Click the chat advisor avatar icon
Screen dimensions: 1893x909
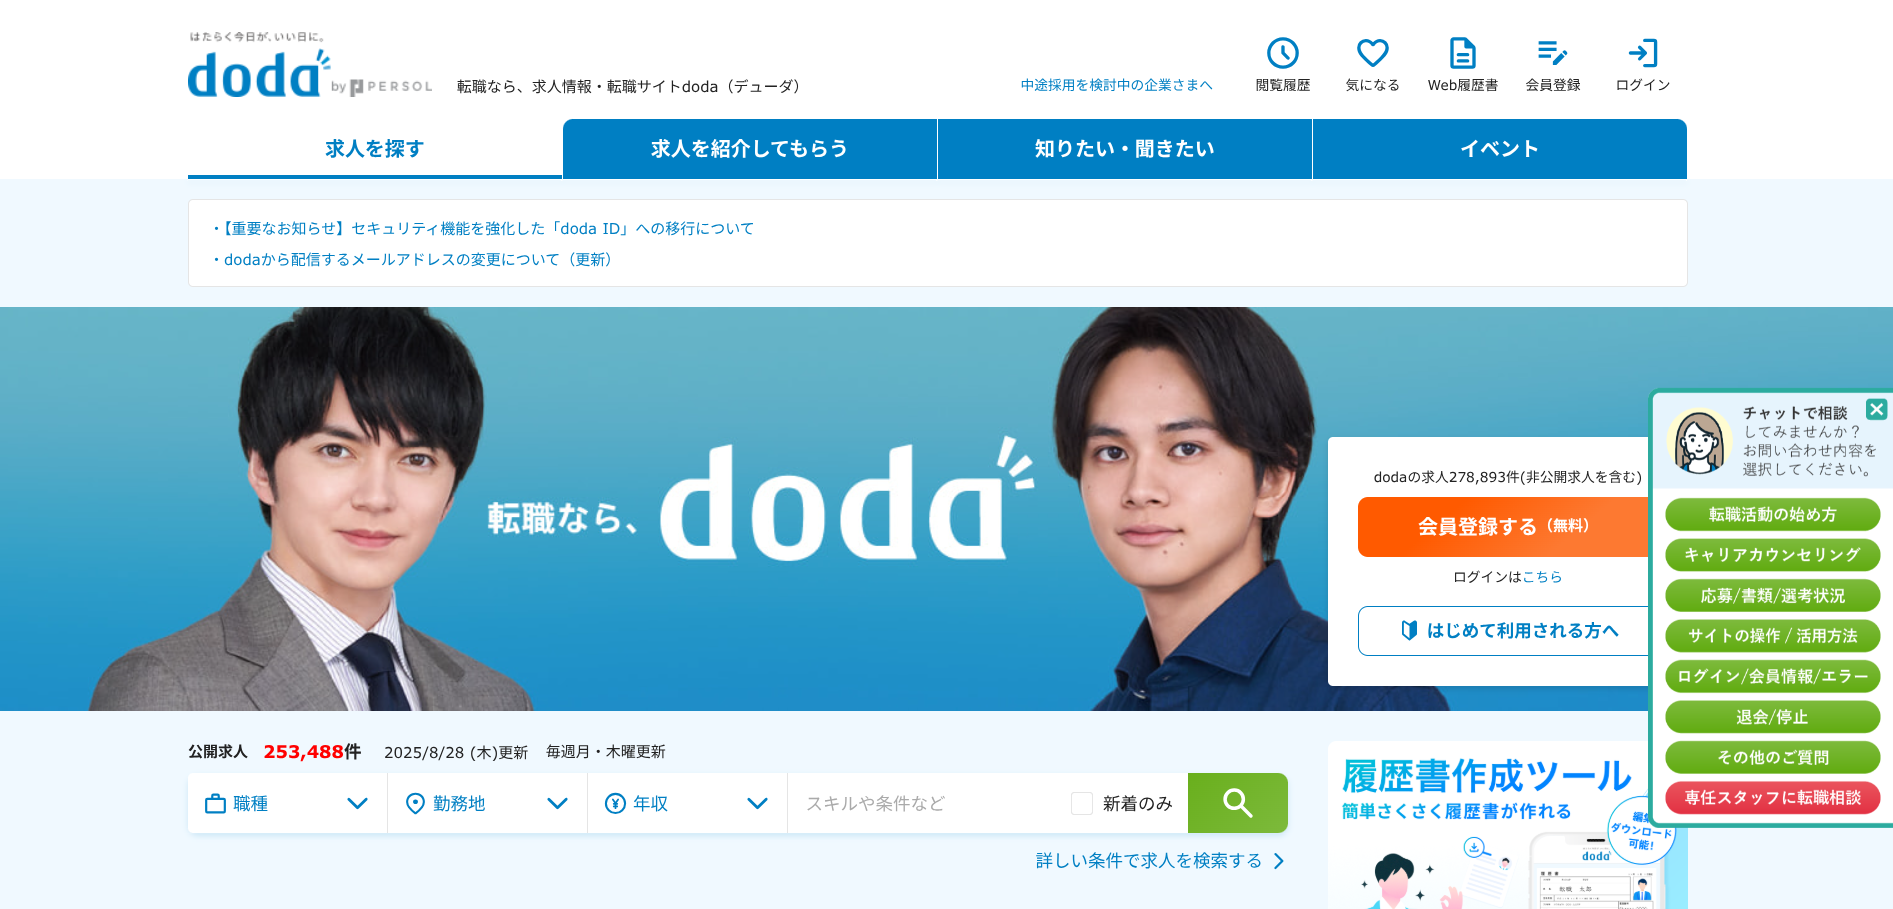coord(1699,441)
